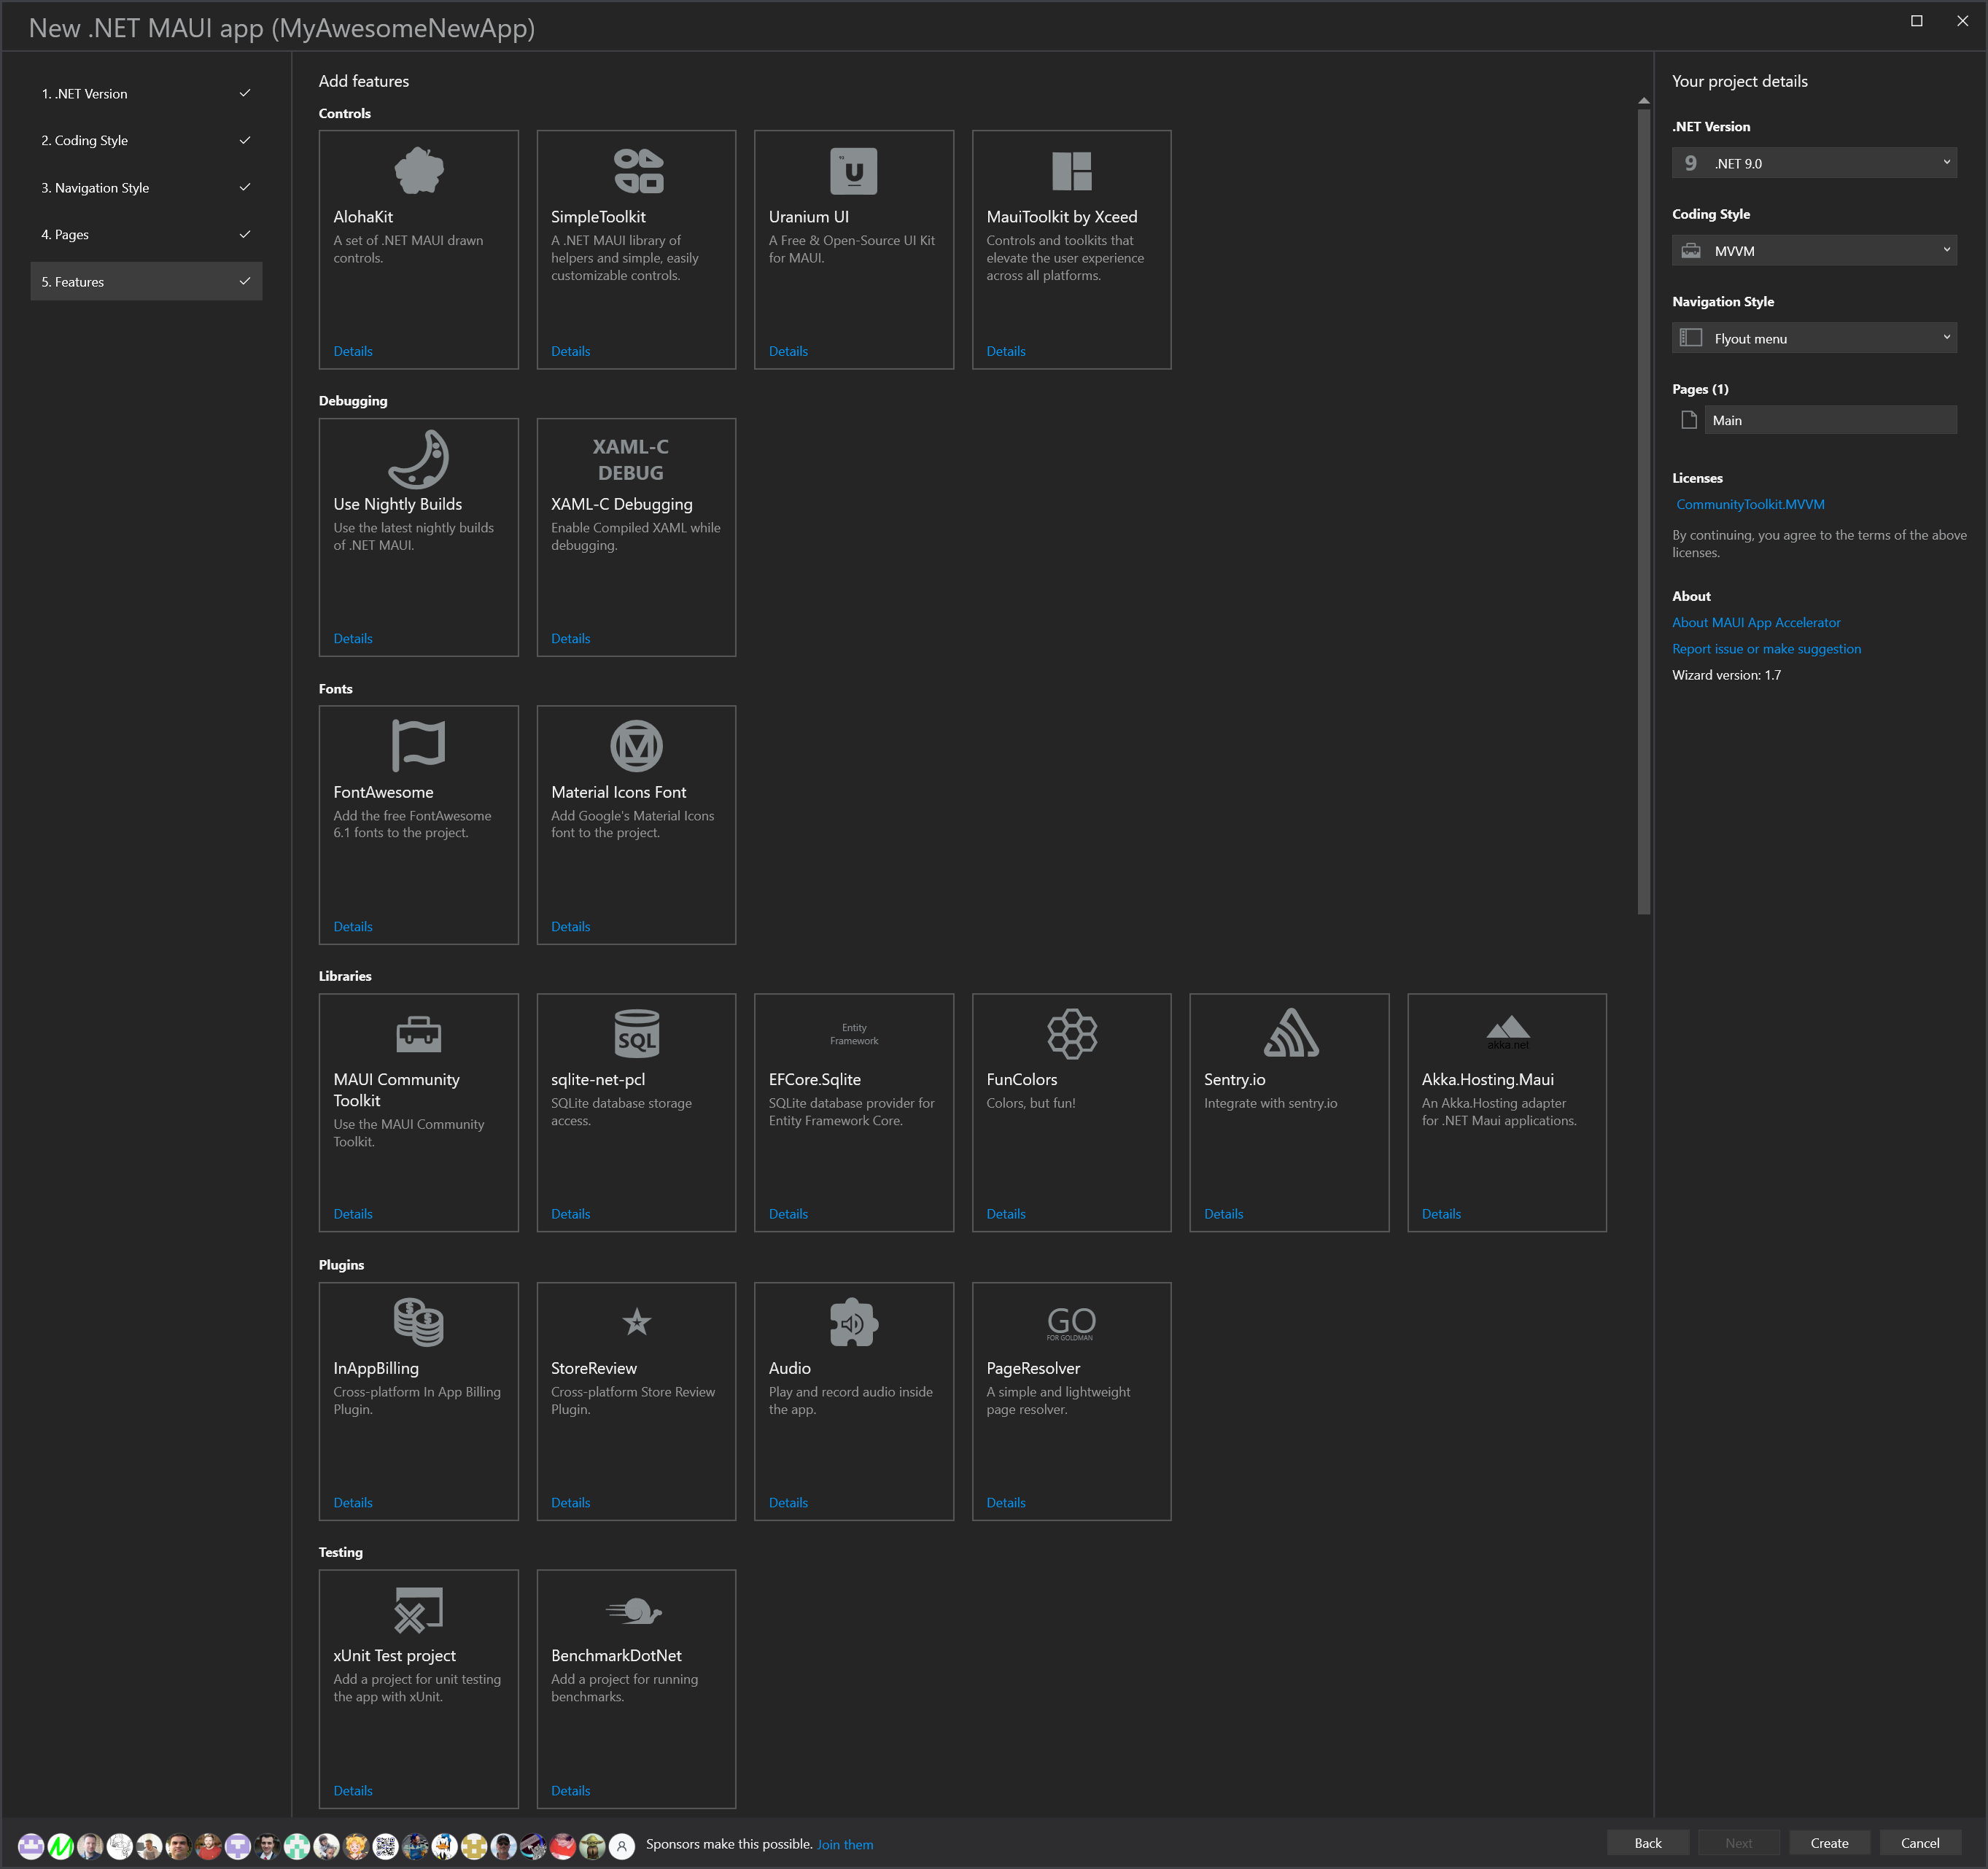
Task: Click the Nightly Builds moon icon
Action: pos(418,459)
